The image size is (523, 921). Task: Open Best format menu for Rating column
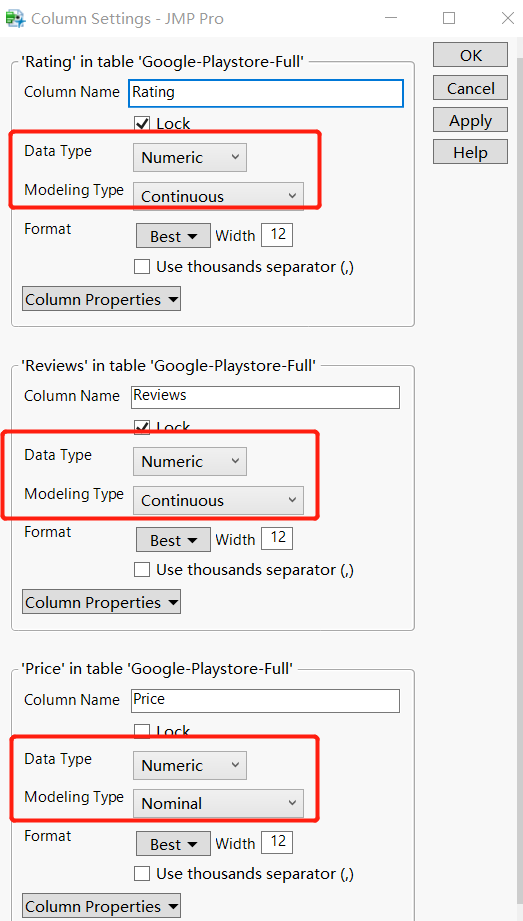coord(173,236)
